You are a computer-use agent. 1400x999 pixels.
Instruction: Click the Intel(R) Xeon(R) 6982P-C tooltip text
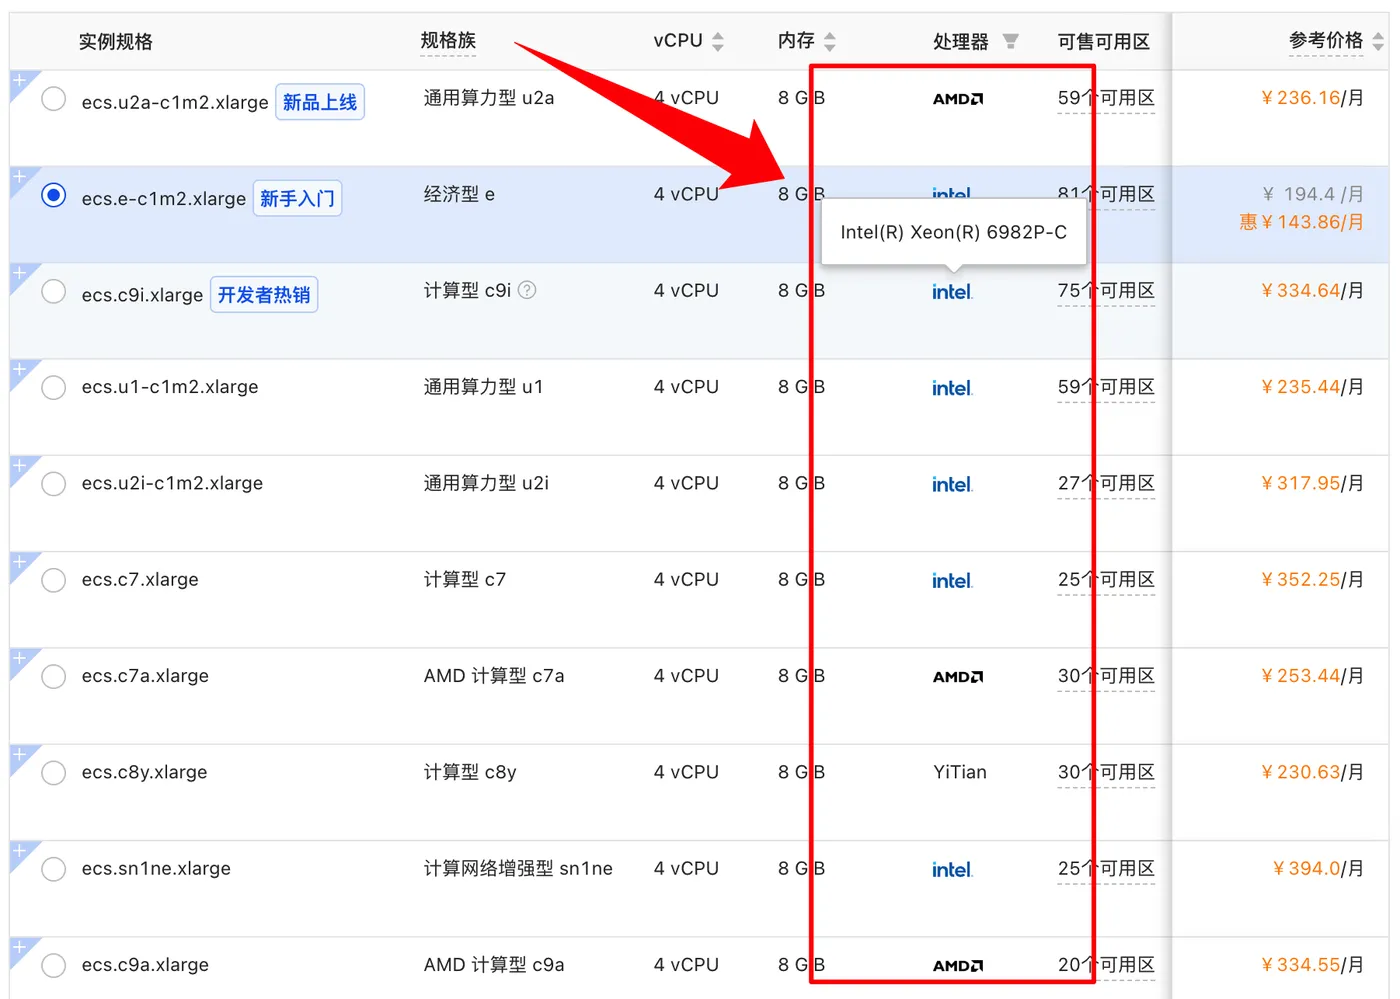click(953, 232)
